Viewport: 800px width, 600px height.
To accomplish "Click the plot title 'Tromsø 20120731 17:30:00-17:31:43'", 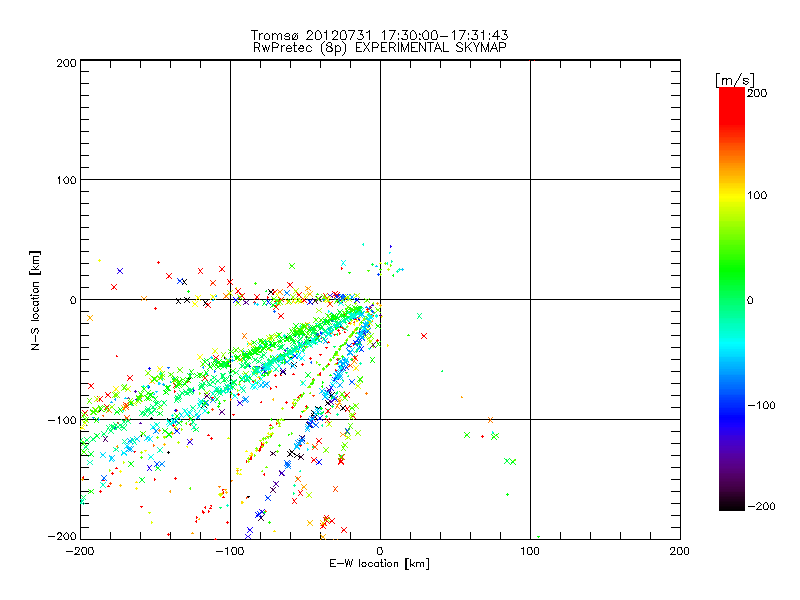I will click(x=379, y=35).
